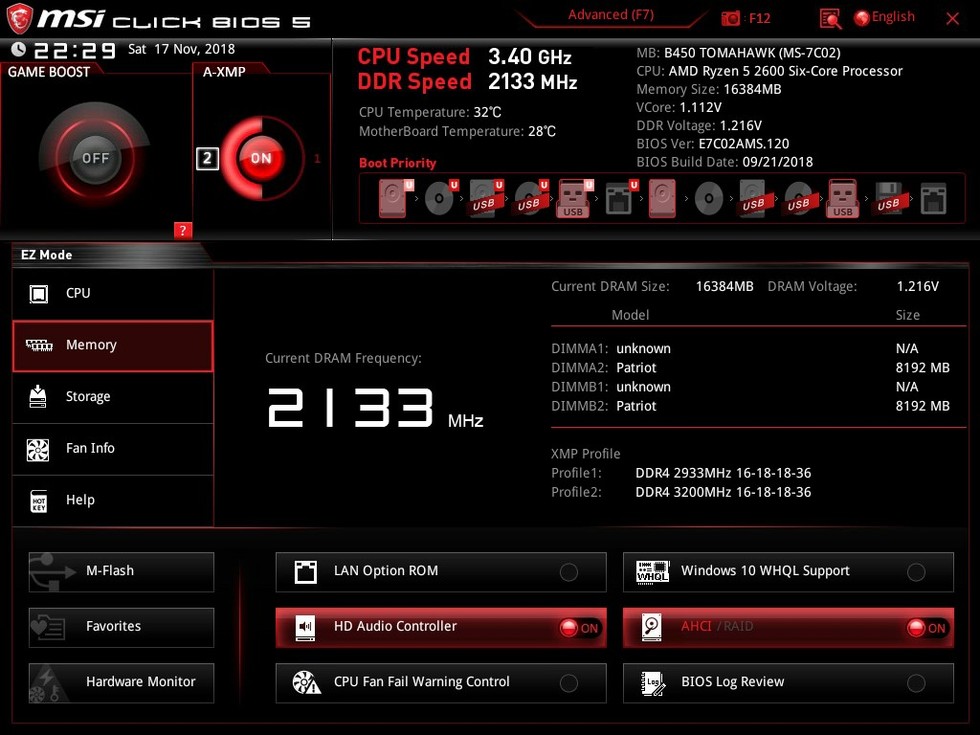The height and width of the screenshot is (735, 980).
Task: Select the legacy hard disk boot icon
Action: [x=662, y=198]
